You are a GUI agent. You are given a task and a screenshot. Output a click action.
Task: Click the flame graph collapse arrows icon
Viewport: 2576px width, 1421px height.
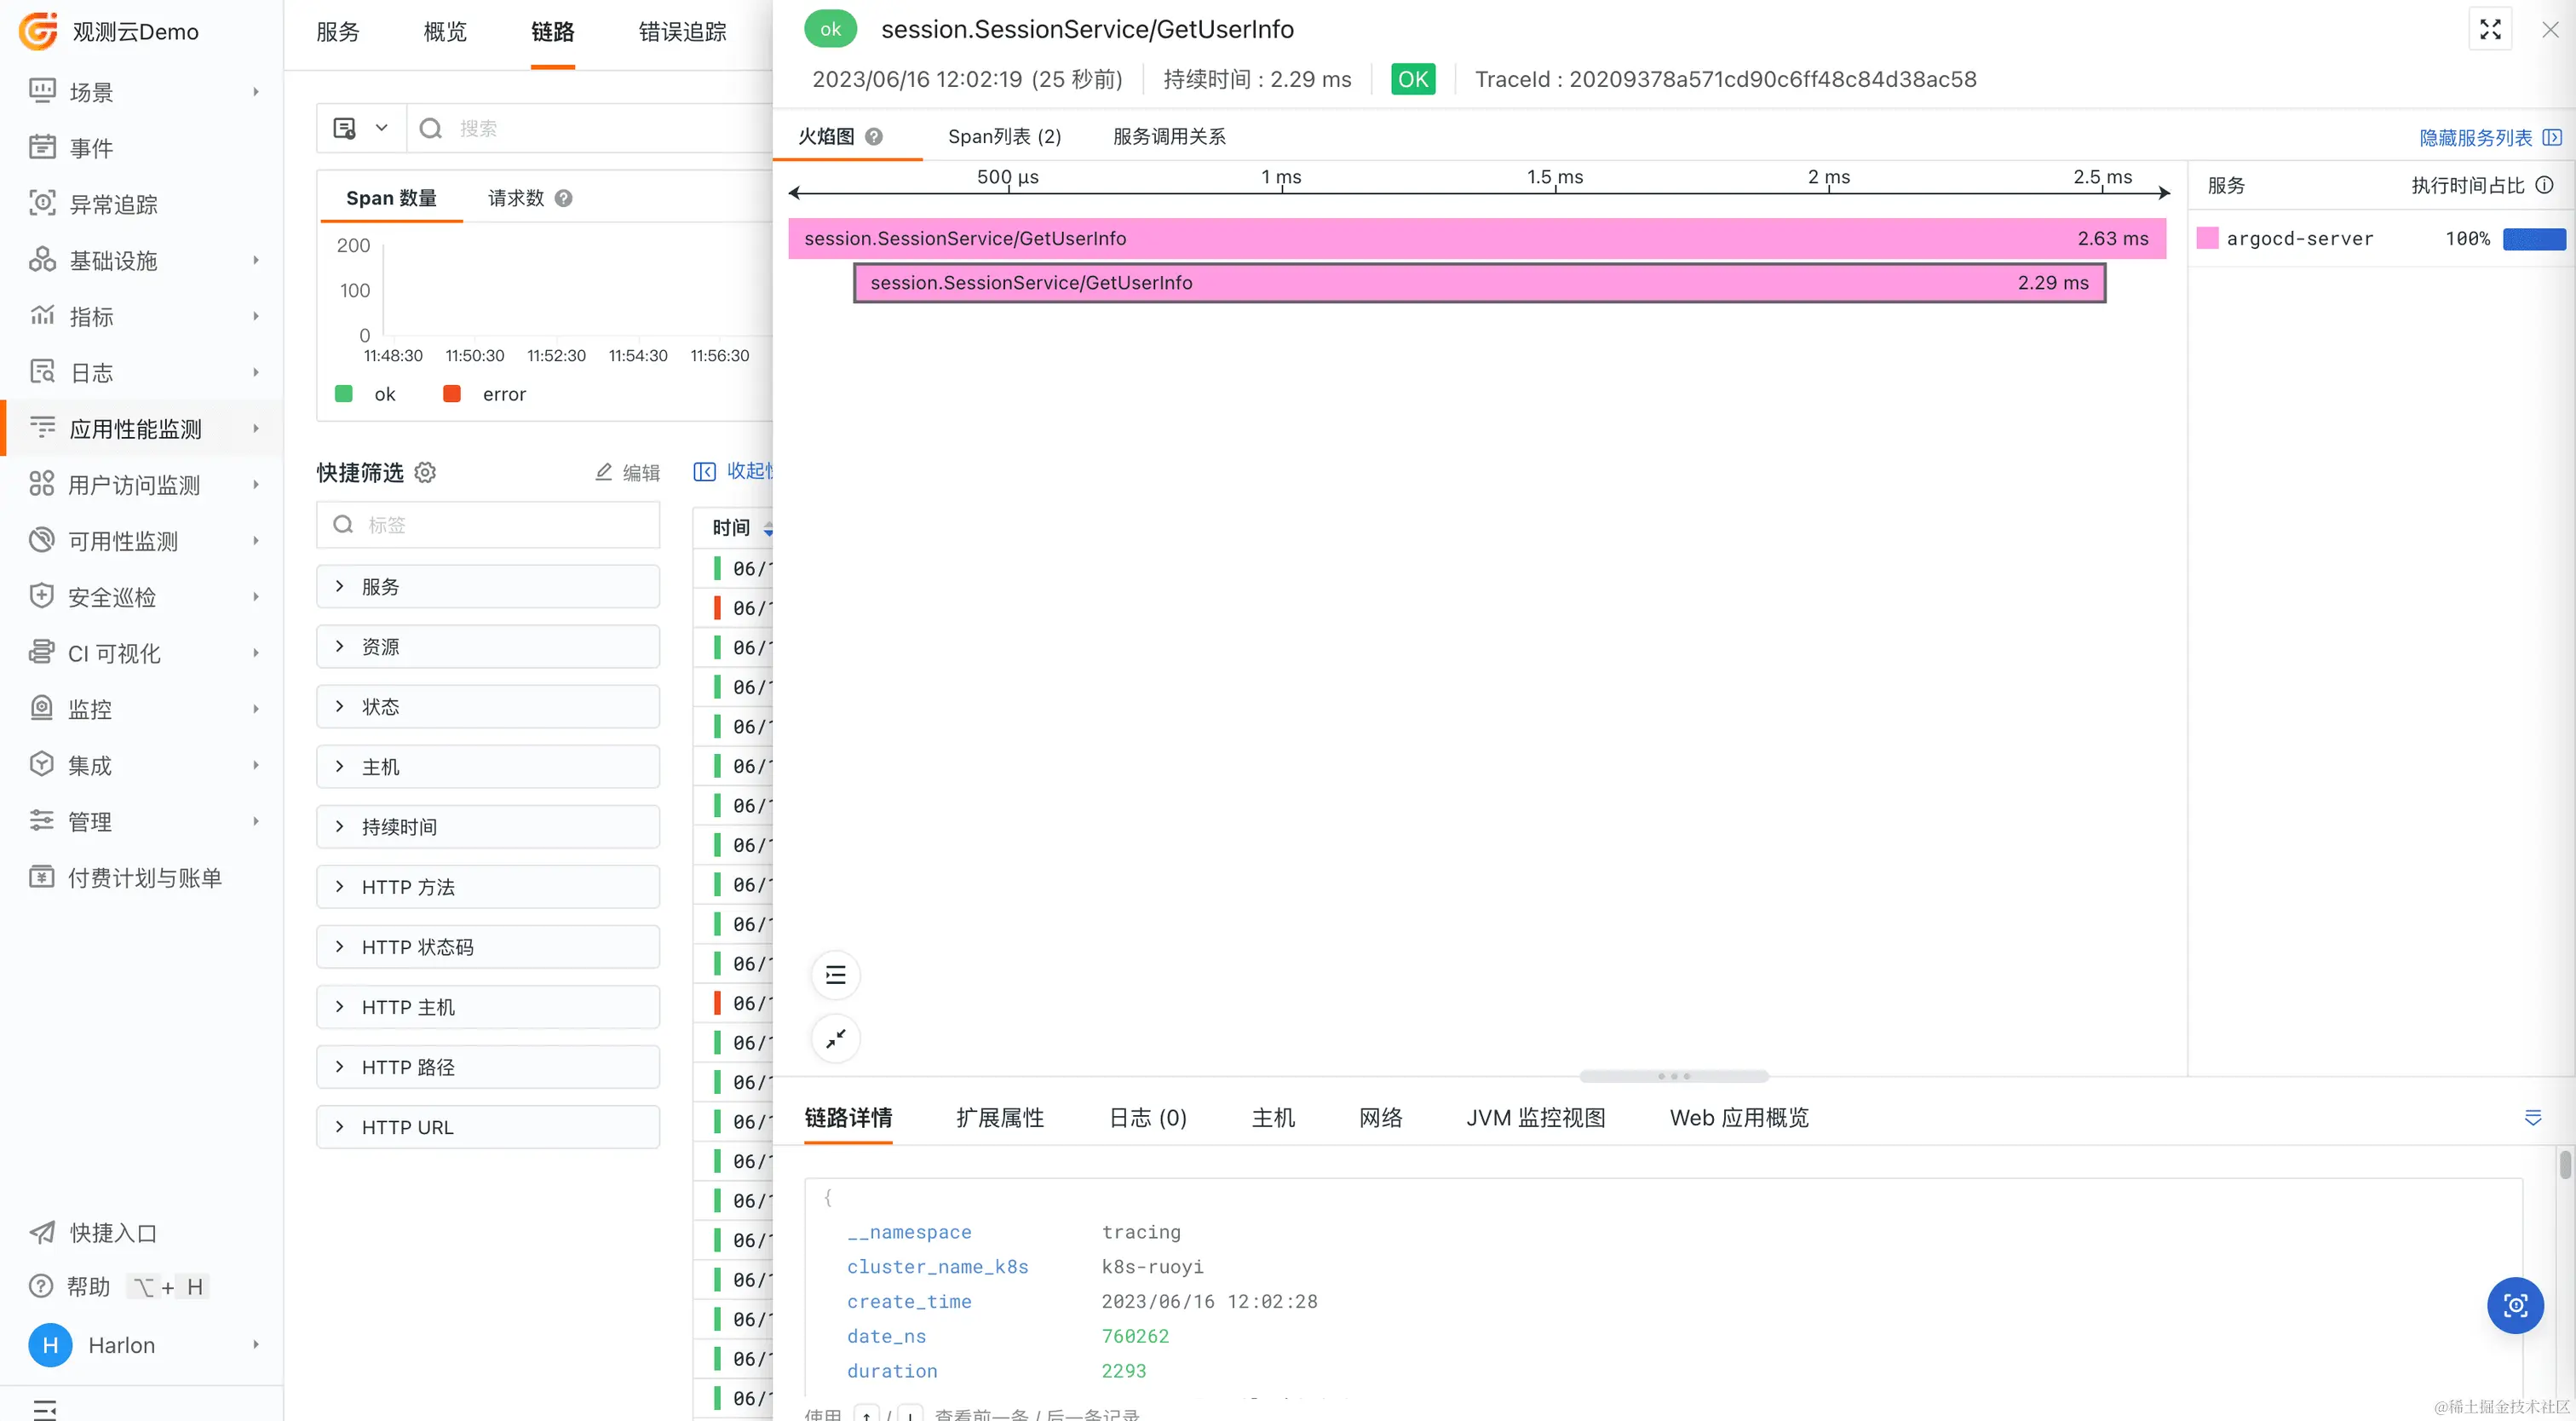coord(835,1038)
